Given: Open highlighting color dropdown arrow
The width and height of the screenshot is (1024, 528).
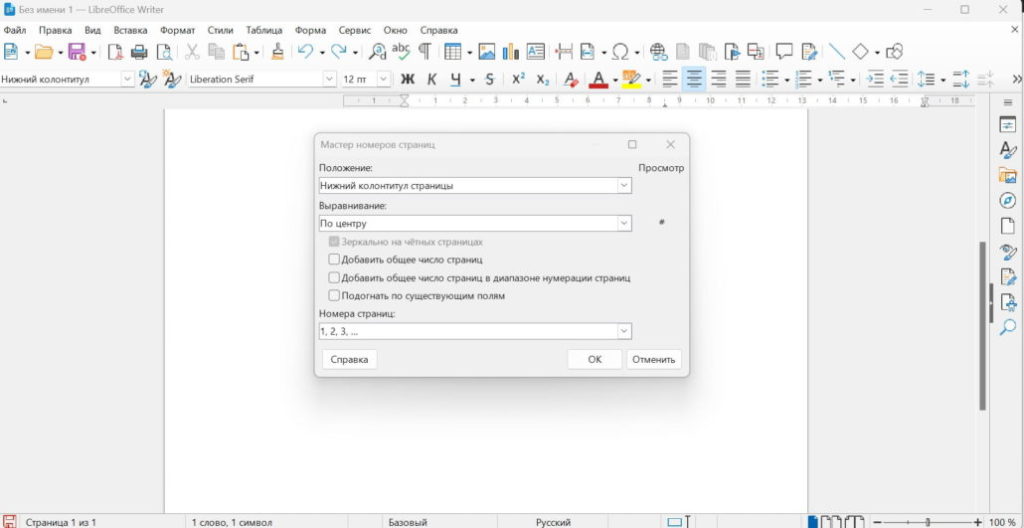Looking at the screenshot, I should pos(648,80).
